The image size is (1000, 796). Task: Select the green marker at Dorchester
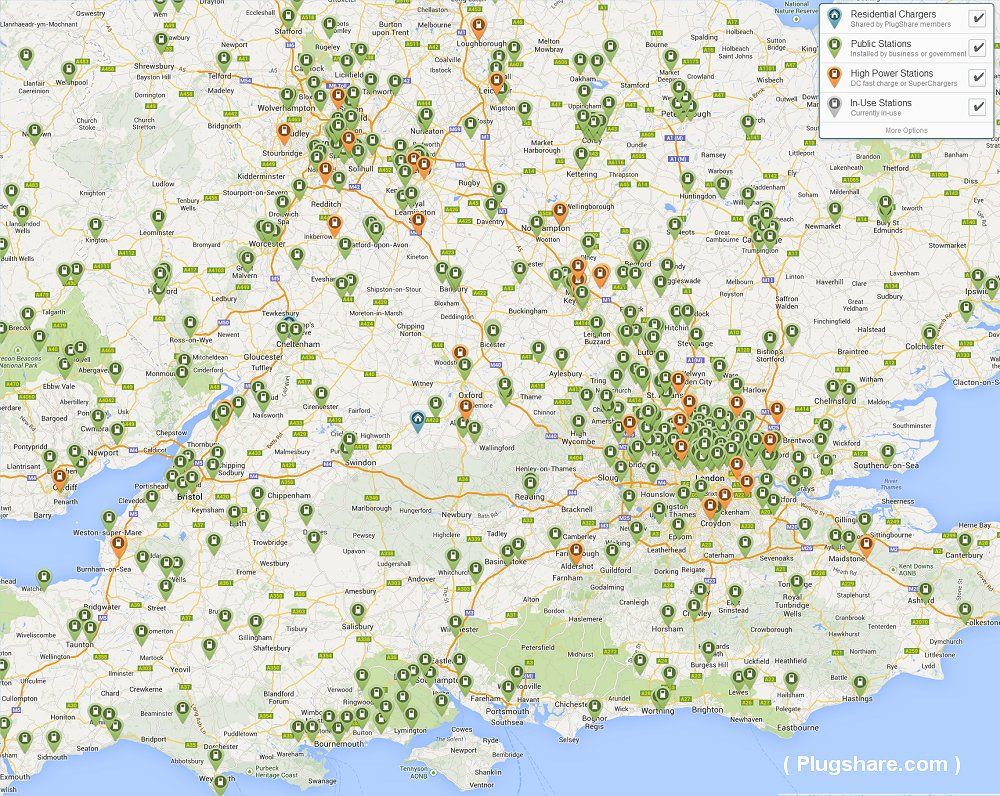(x=216, y=757)
